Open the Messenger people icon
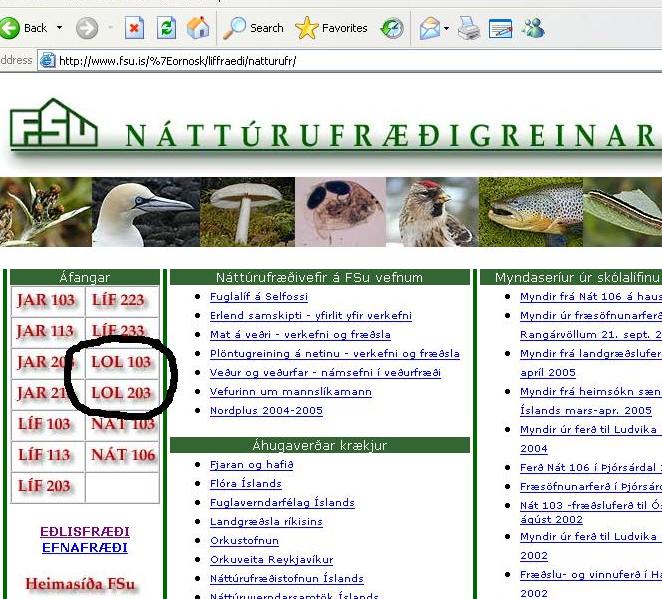 533,28
